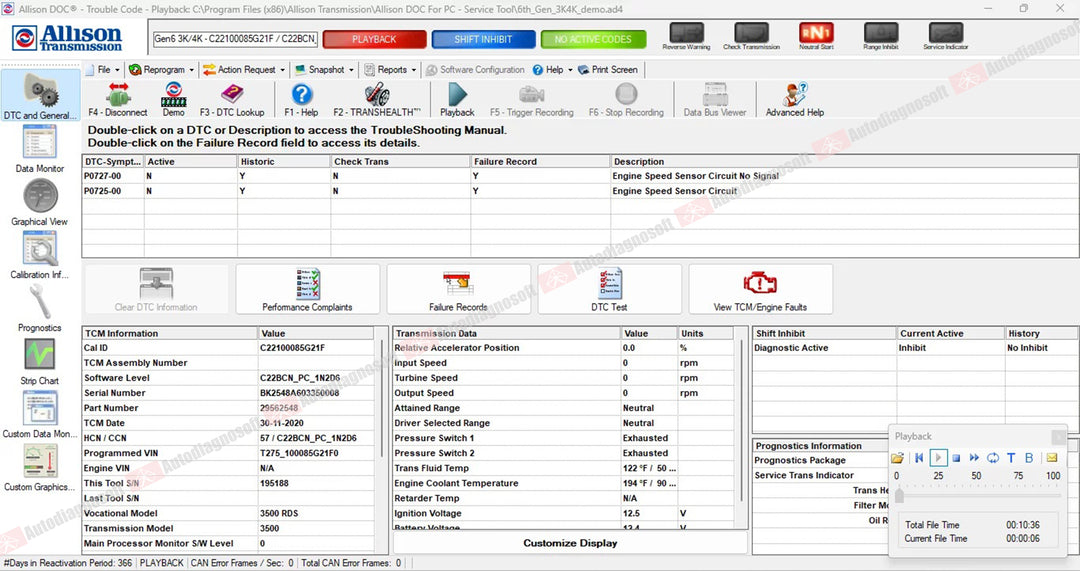Select DTC and General view in sidebar
1080x571 pixels.
point(41,96)
